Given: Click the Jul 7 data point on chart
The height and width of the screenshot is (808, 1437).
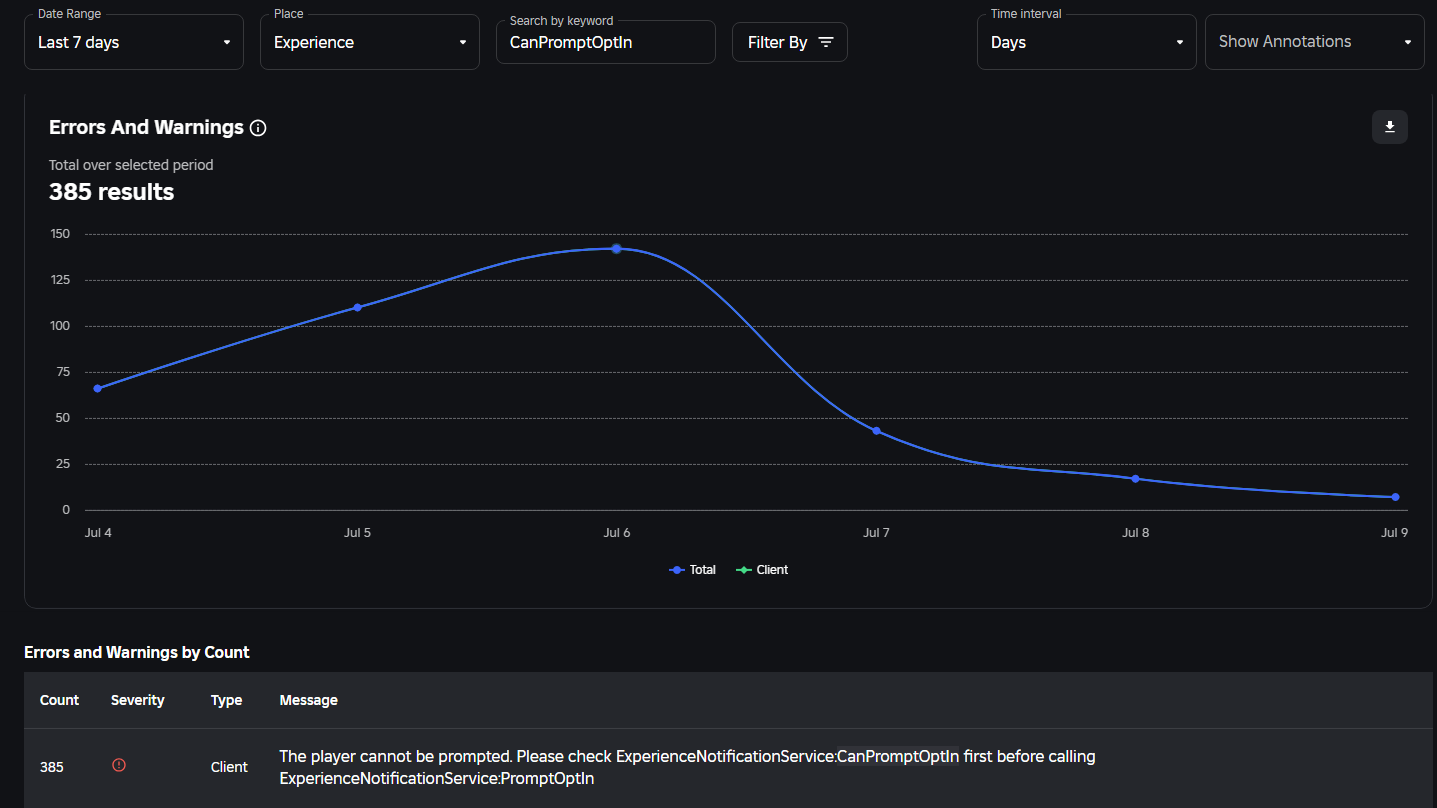Looking at the screenshot, I should 876,431.
